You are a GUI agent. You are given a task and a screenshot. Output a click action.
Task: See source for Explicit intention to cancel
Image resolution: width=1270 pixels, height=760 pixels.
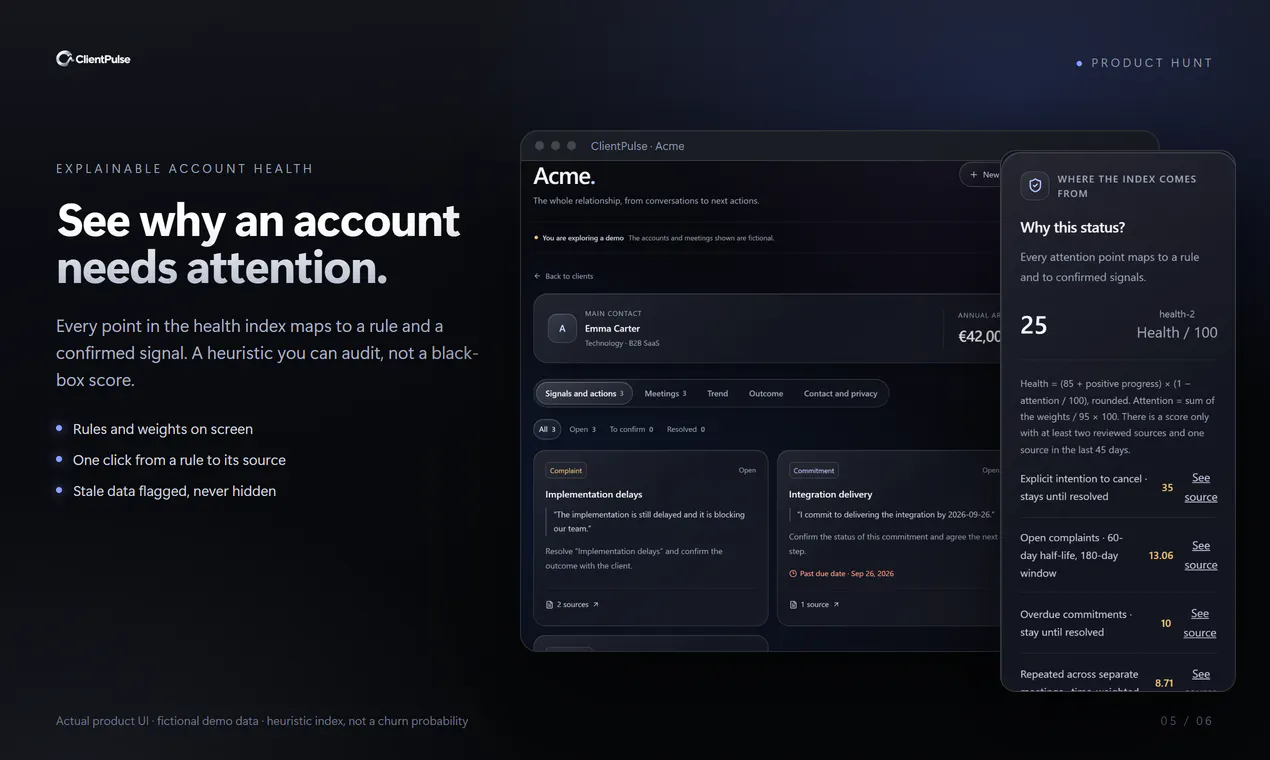pyautogui.click(x=1201, y=488)
